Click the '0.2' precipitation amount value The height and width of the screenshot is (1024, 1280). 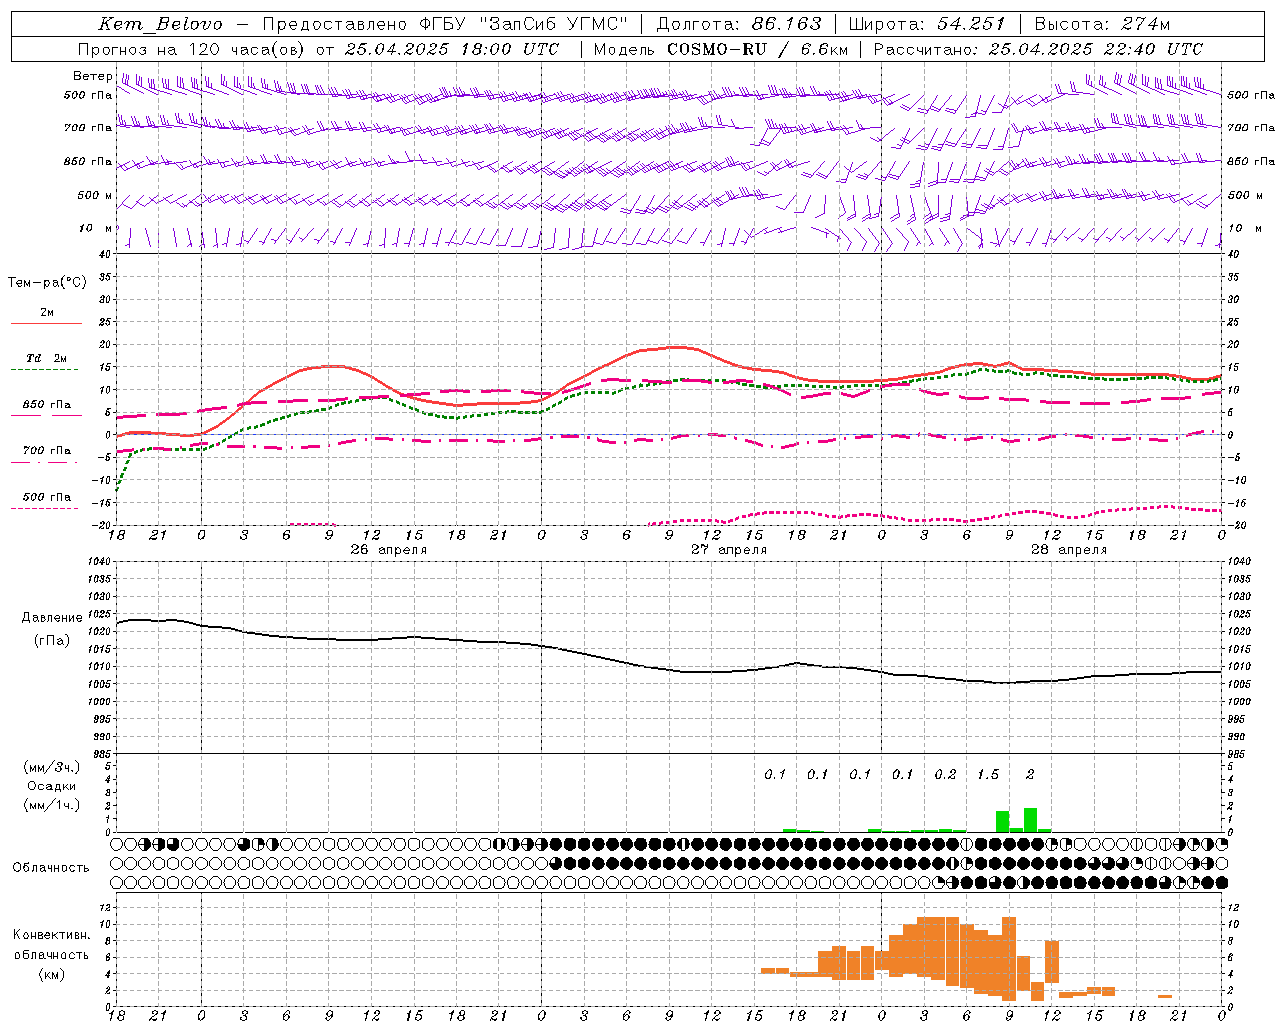[945, 775]
